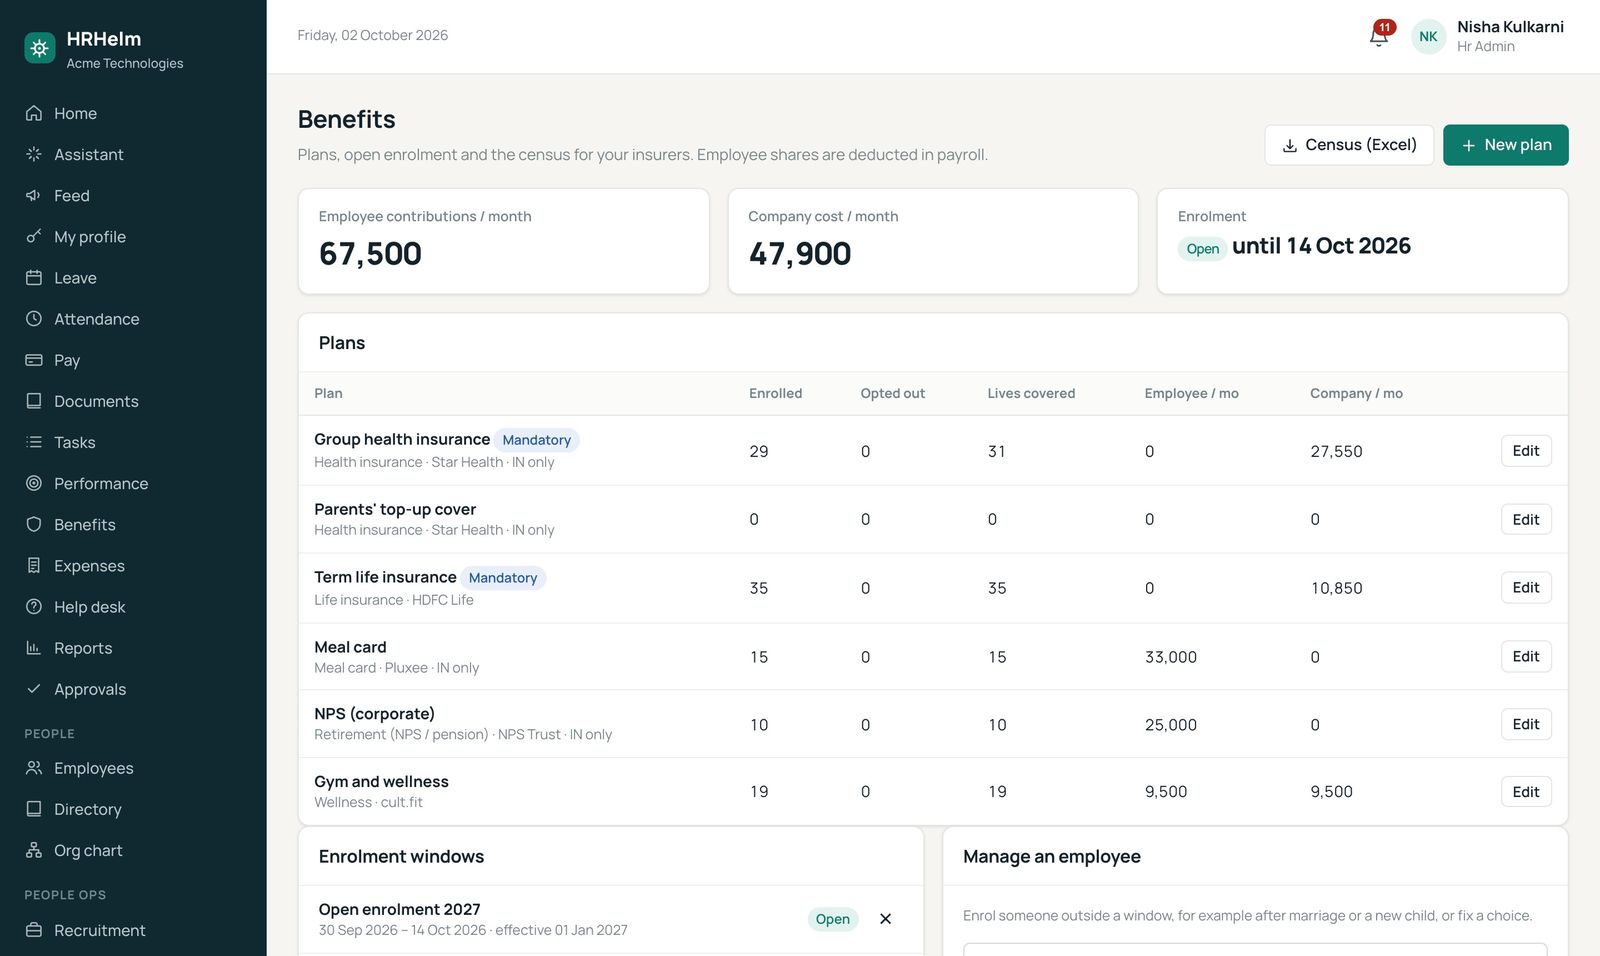Click the Lives covered column header
The width and height of the screenshot is (1600, 956).
[1031, 393]
